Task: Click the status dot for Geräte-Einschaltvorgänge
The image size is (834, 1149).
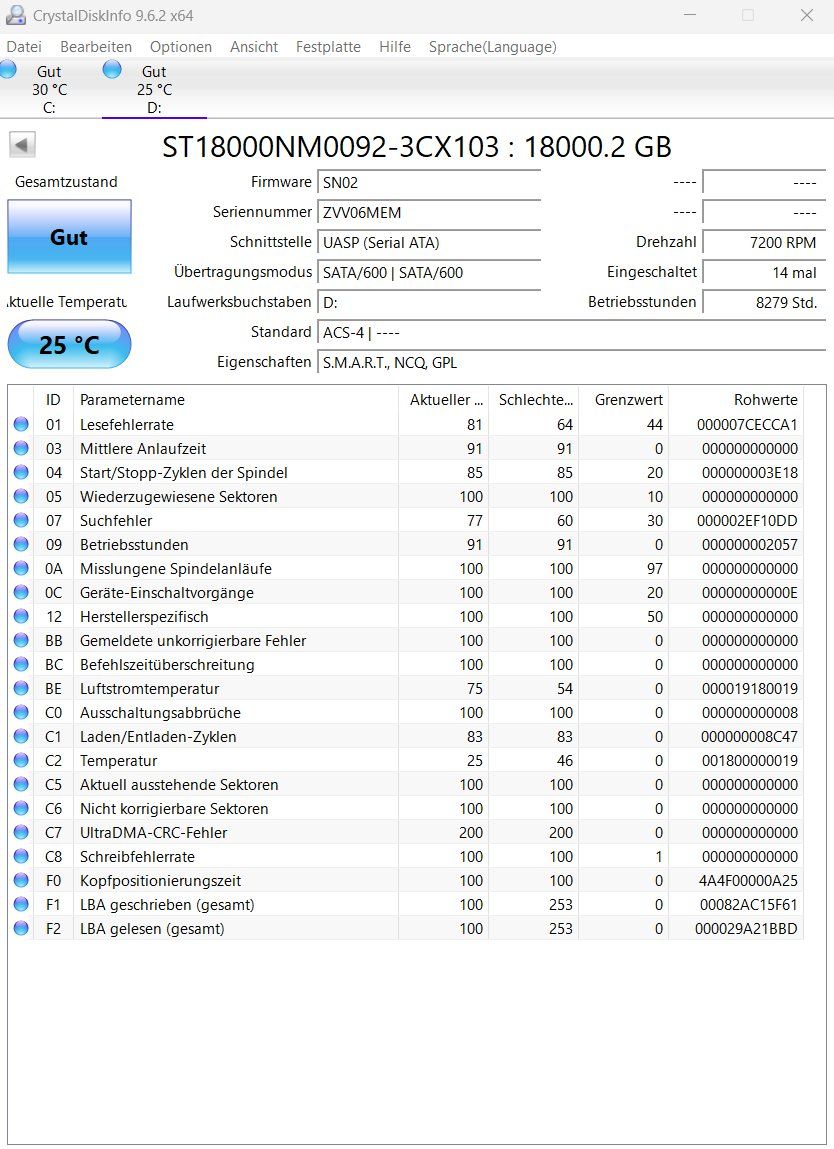Action: tap(21, 592)
